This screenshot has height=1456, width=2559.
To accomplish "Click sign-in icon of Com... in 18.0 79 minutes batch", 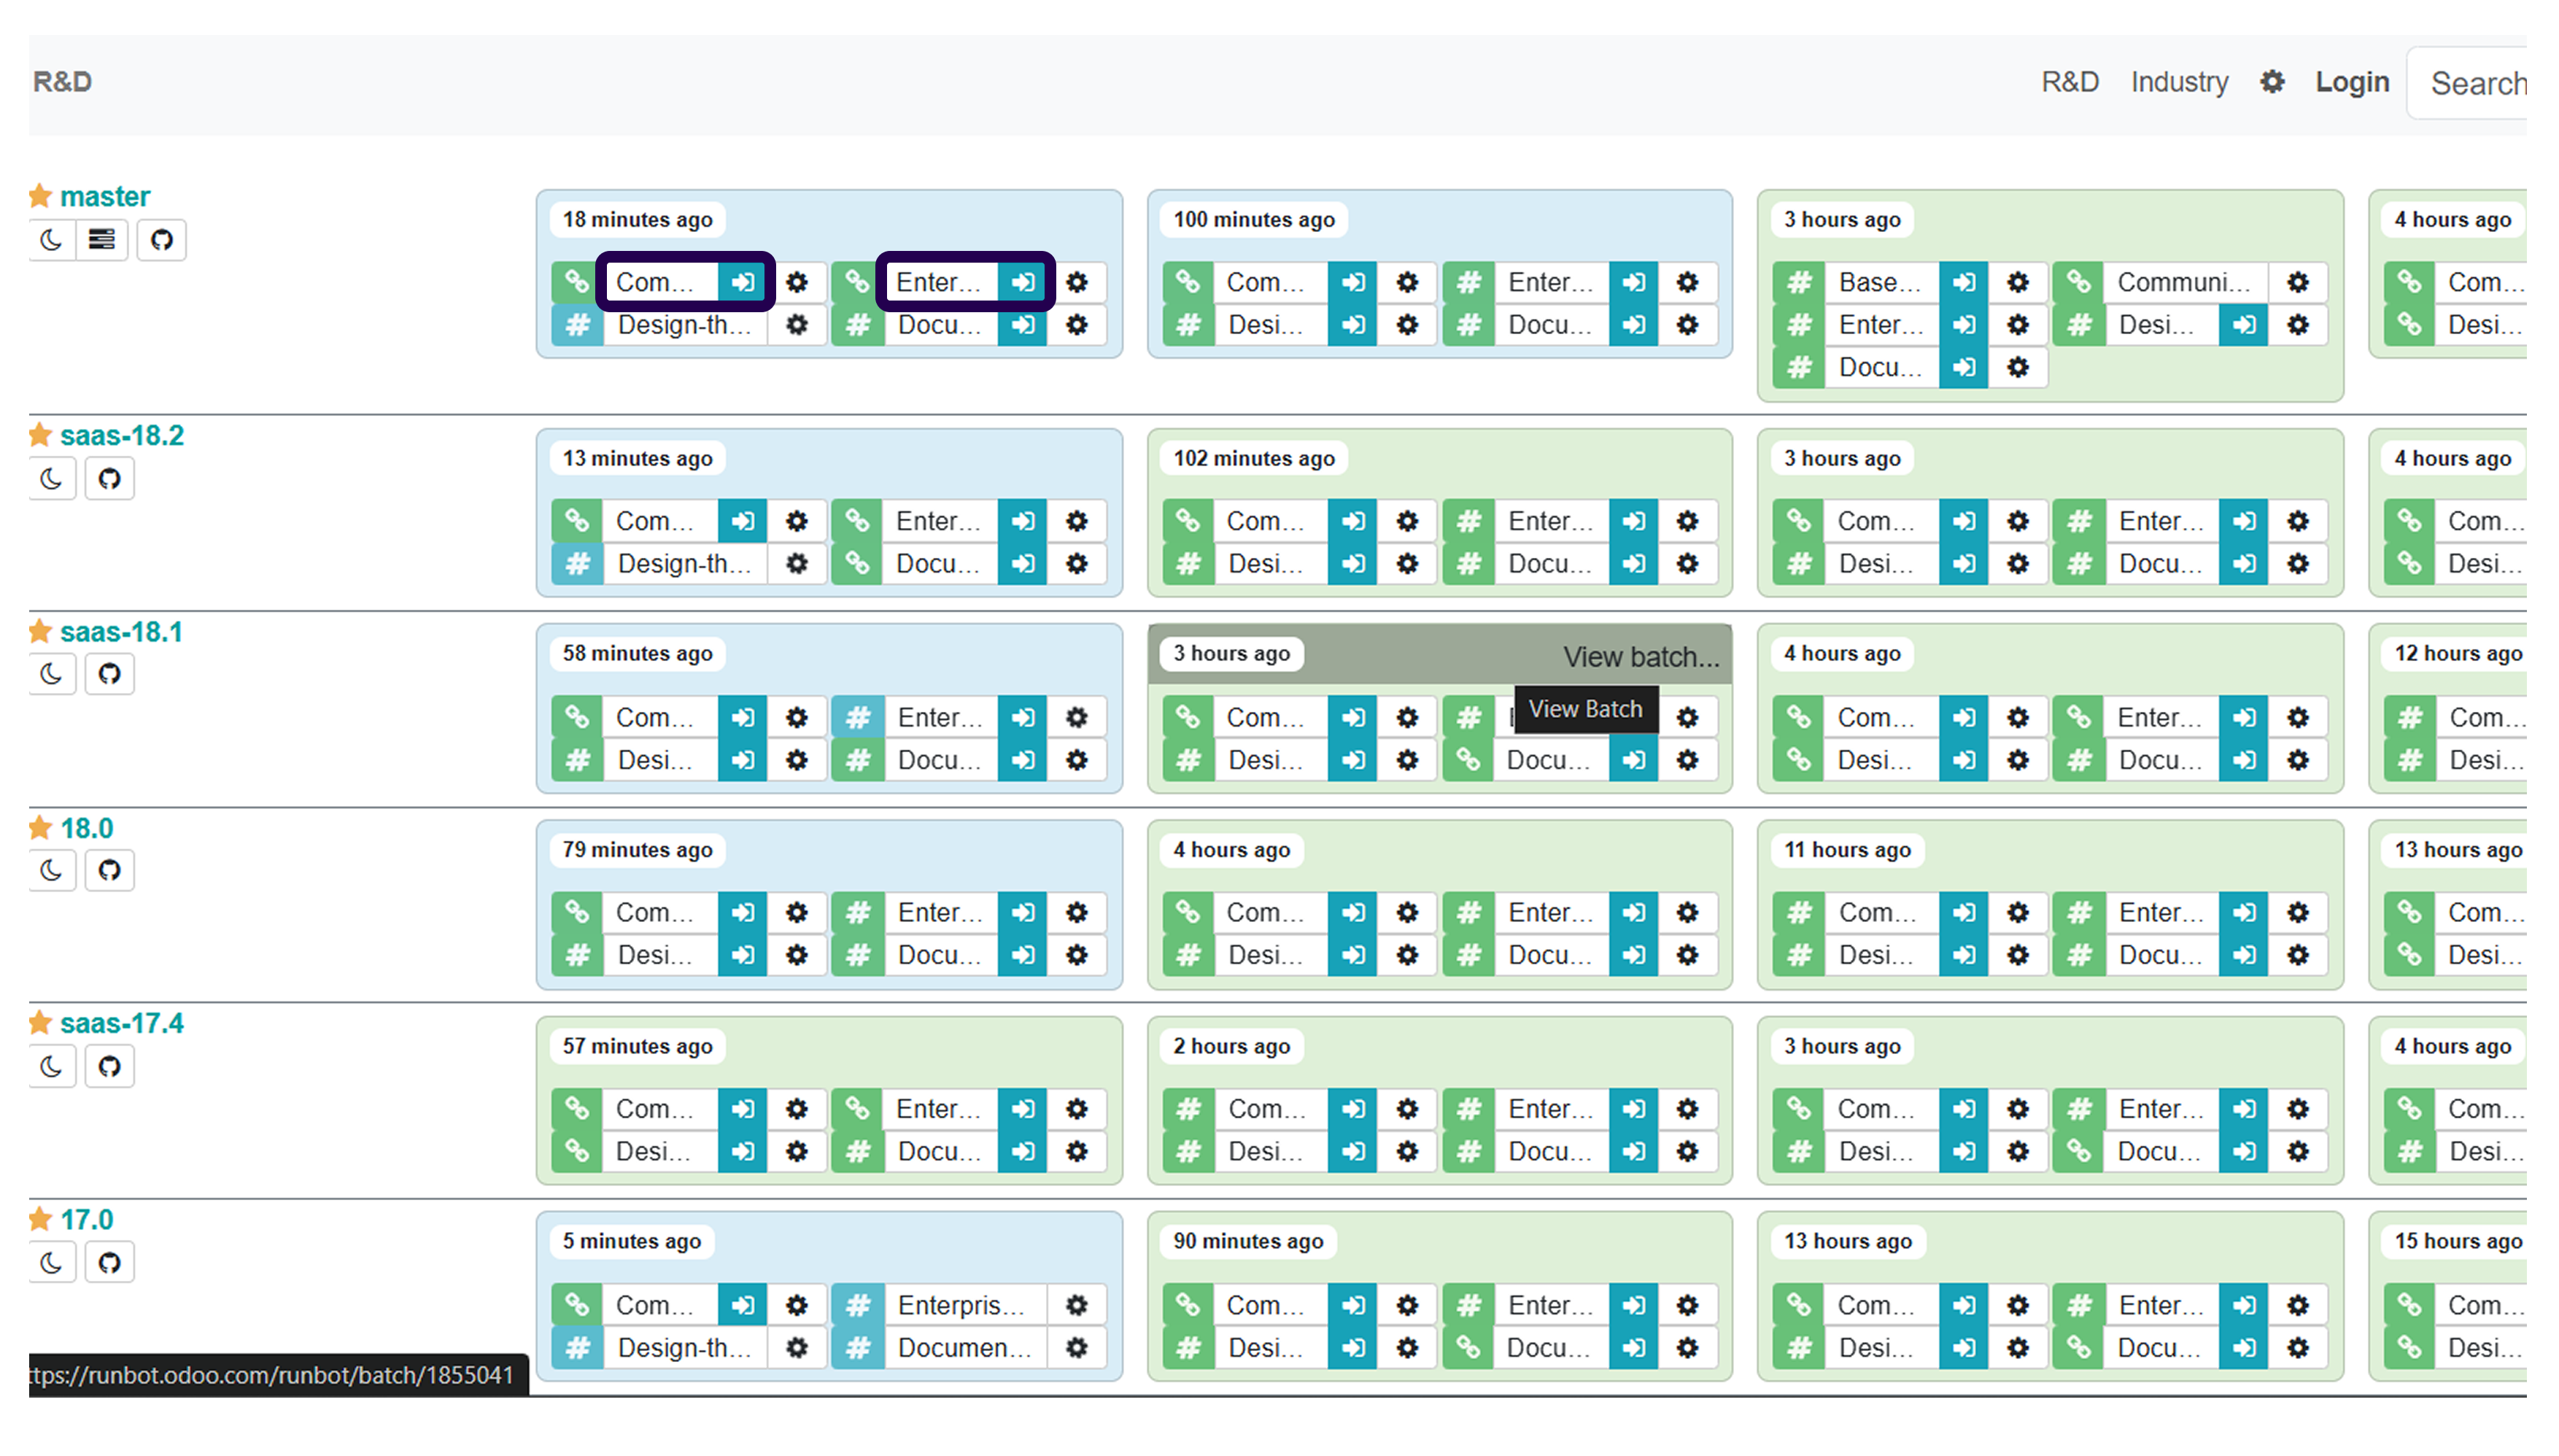I will [743, 912].
